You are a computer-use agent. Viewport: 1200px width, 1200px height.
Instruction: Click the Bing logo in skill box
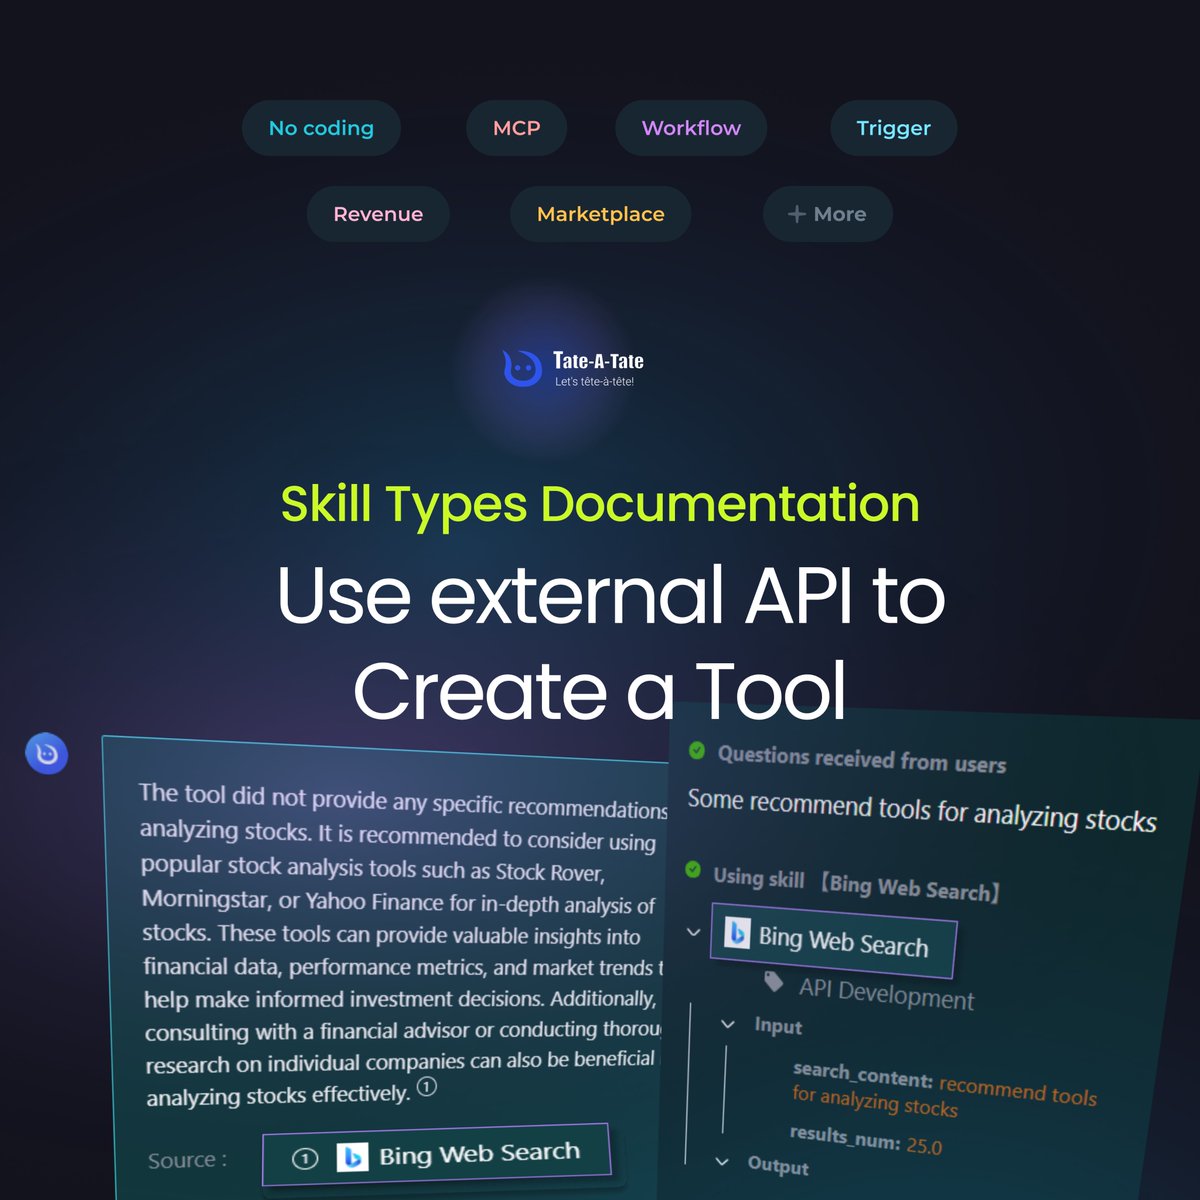point(737,932)
